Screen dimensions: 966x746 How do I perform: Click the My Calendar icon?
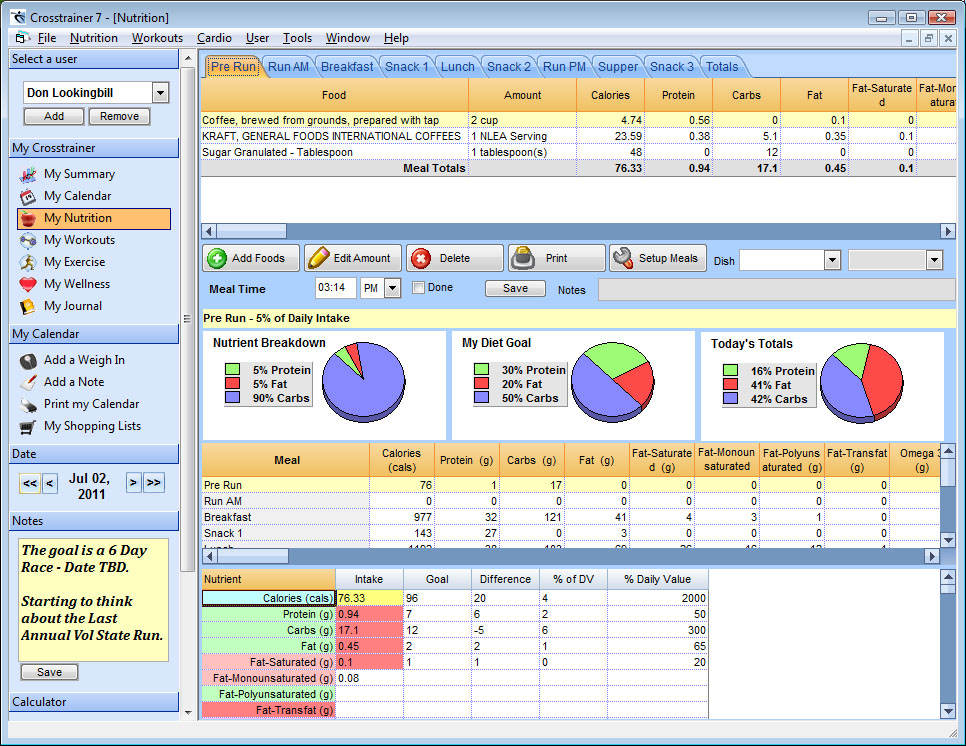coord(28,197)
